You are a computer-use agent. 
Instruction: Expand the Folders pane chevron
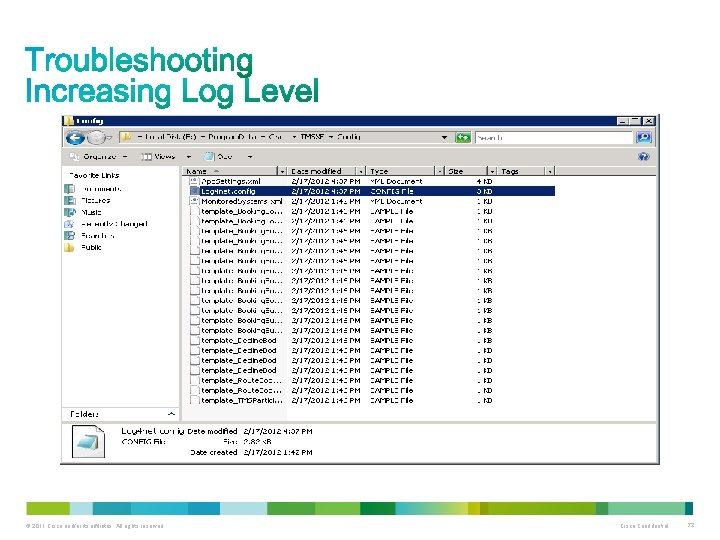tap(171, 414)
